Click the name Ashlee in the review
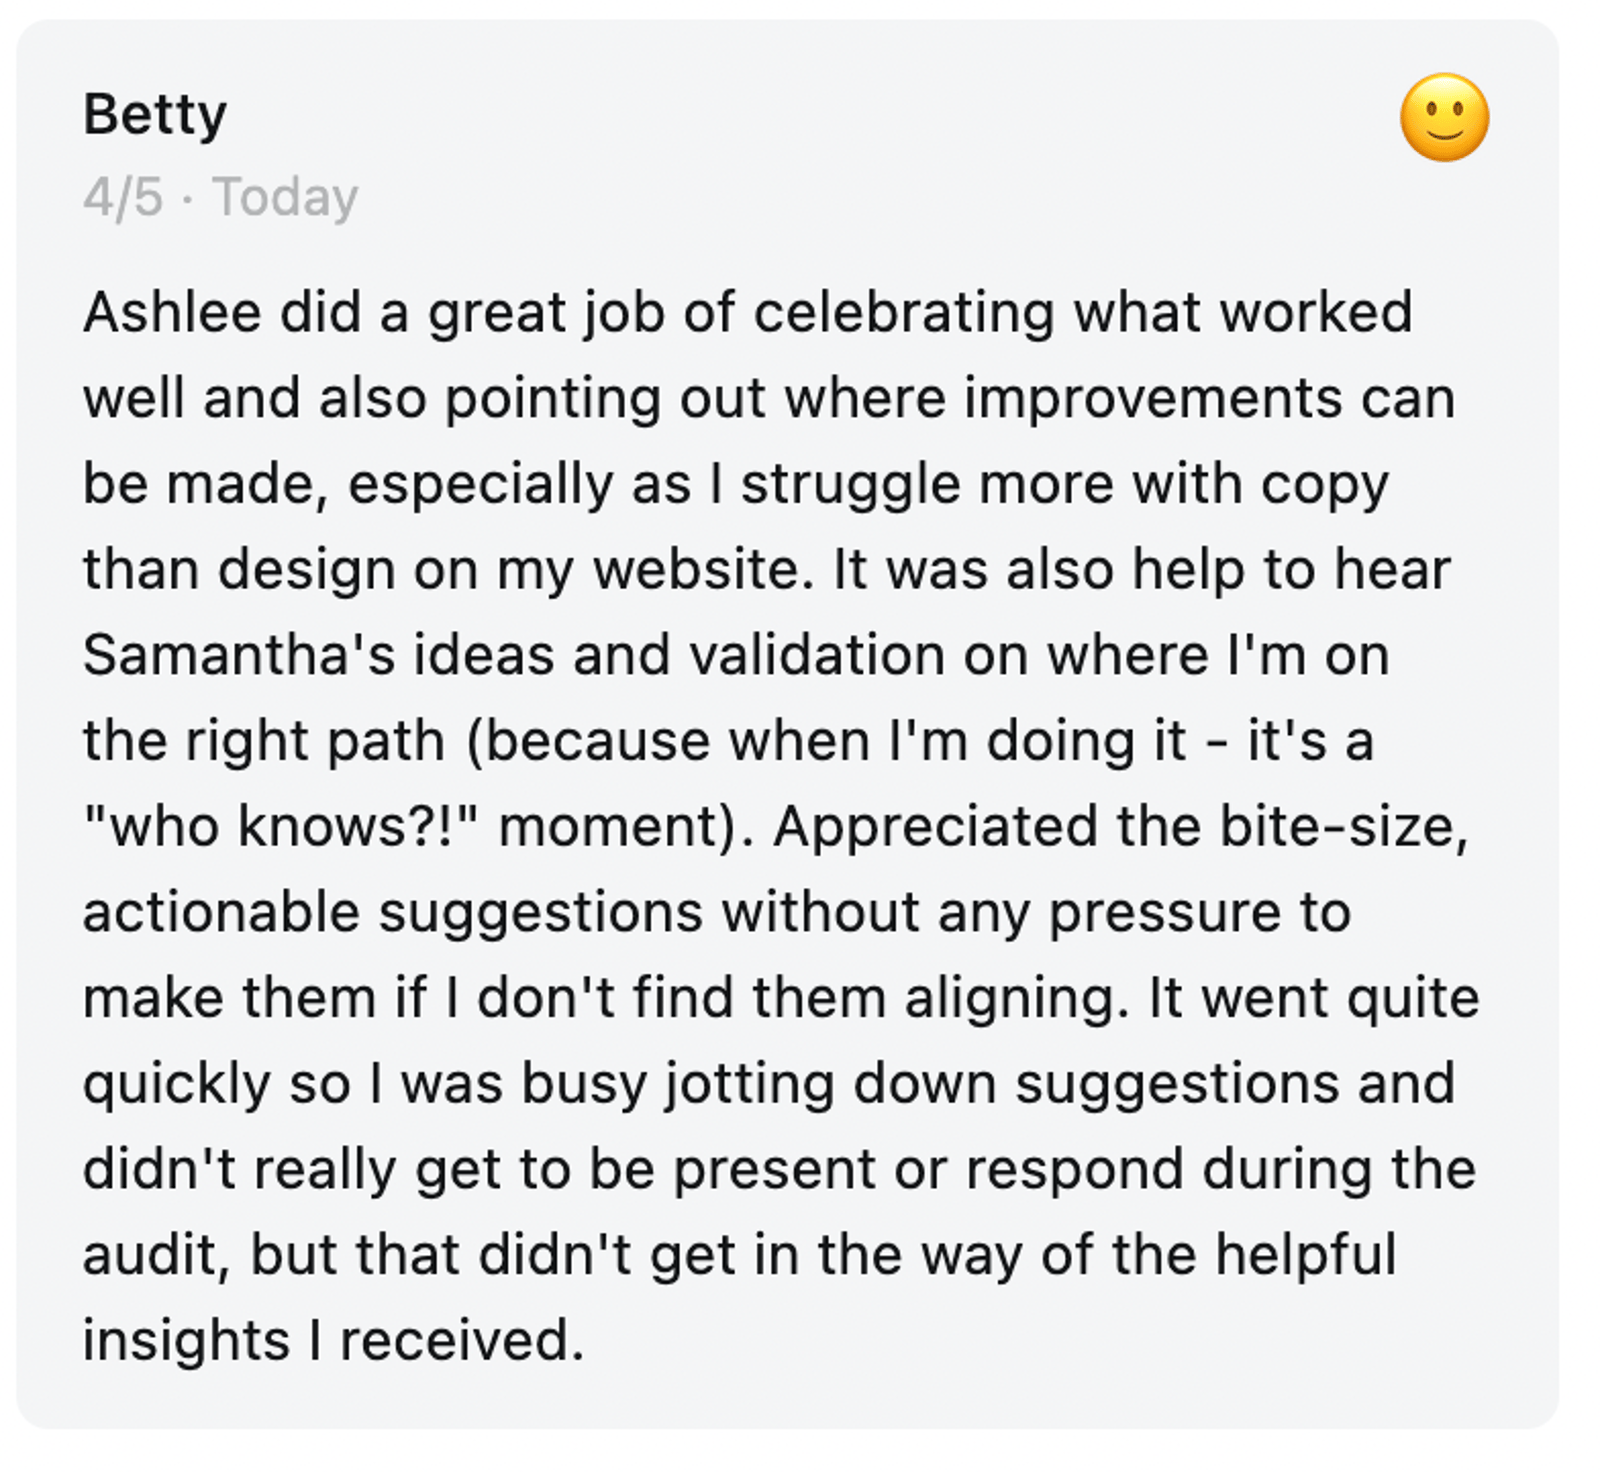This screenshot has height=1472, width=1600. coord(172,313)
